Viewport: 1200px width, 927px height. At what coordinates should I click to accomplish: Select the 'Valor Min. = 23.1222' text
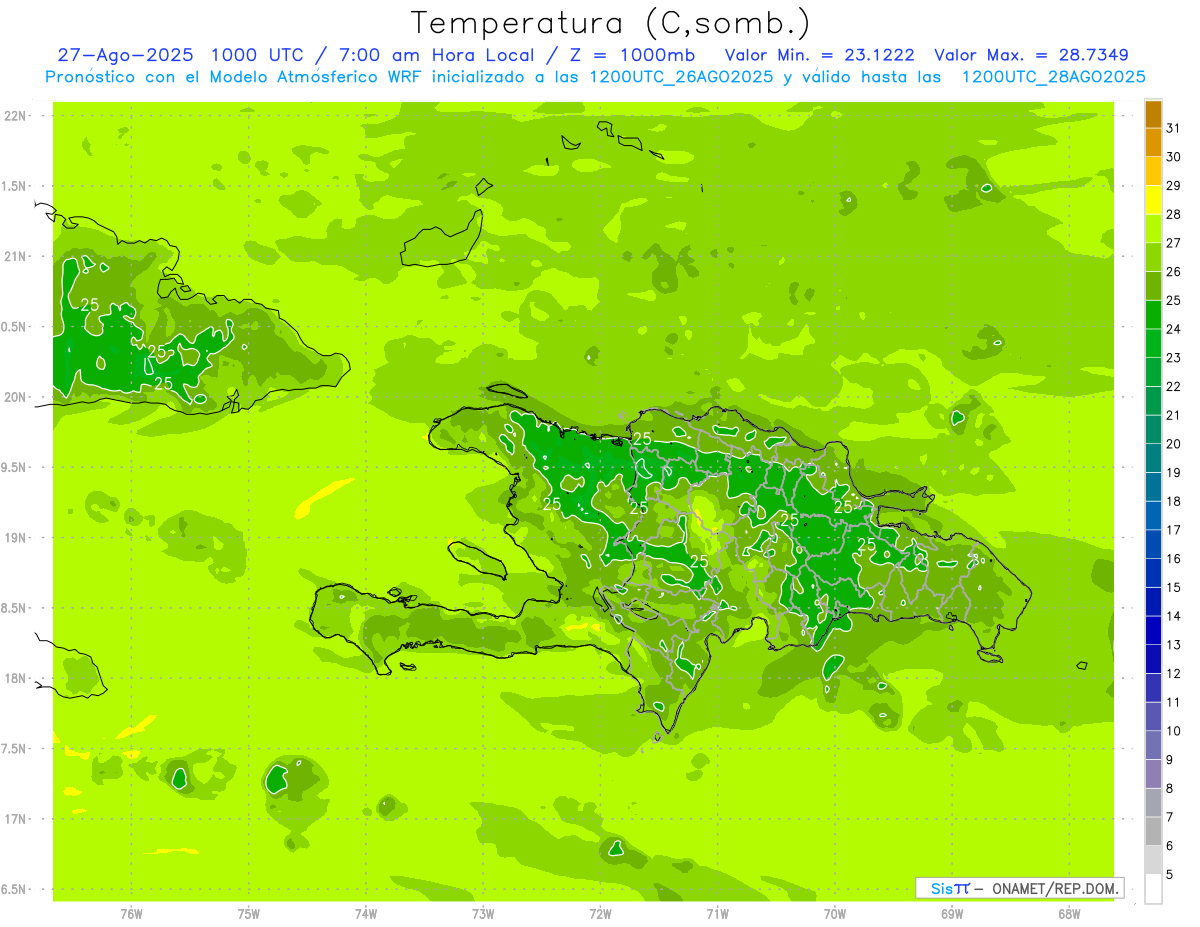[820, 56]
